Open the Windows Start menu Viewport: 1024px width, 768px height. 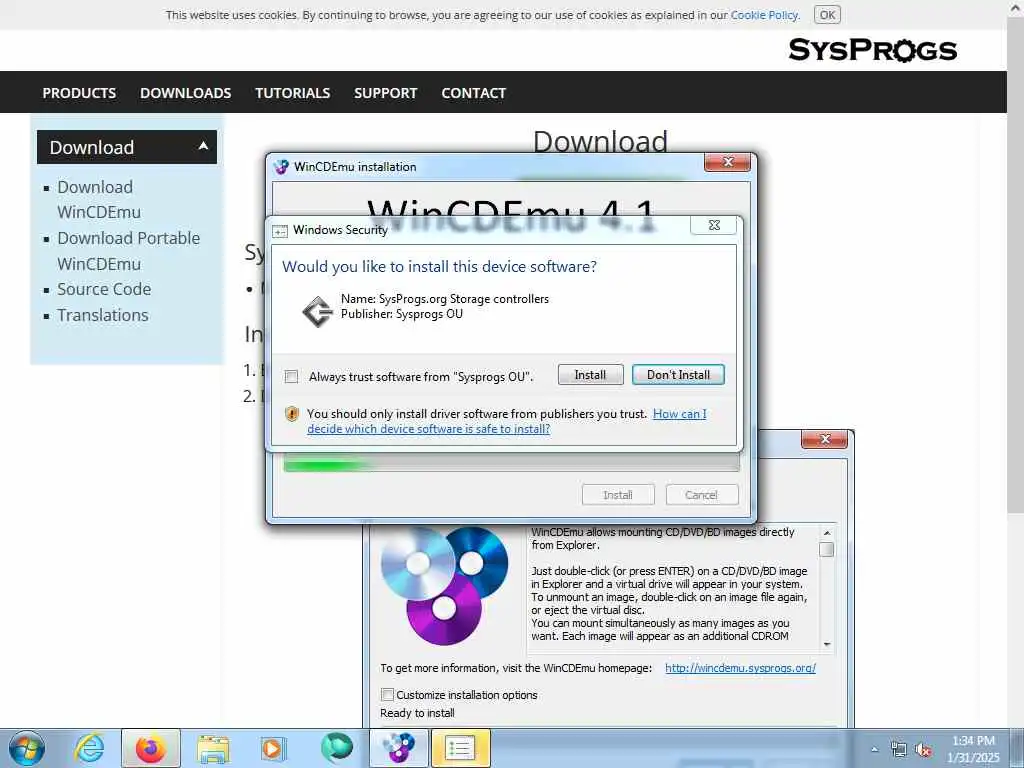click(27, 748)
